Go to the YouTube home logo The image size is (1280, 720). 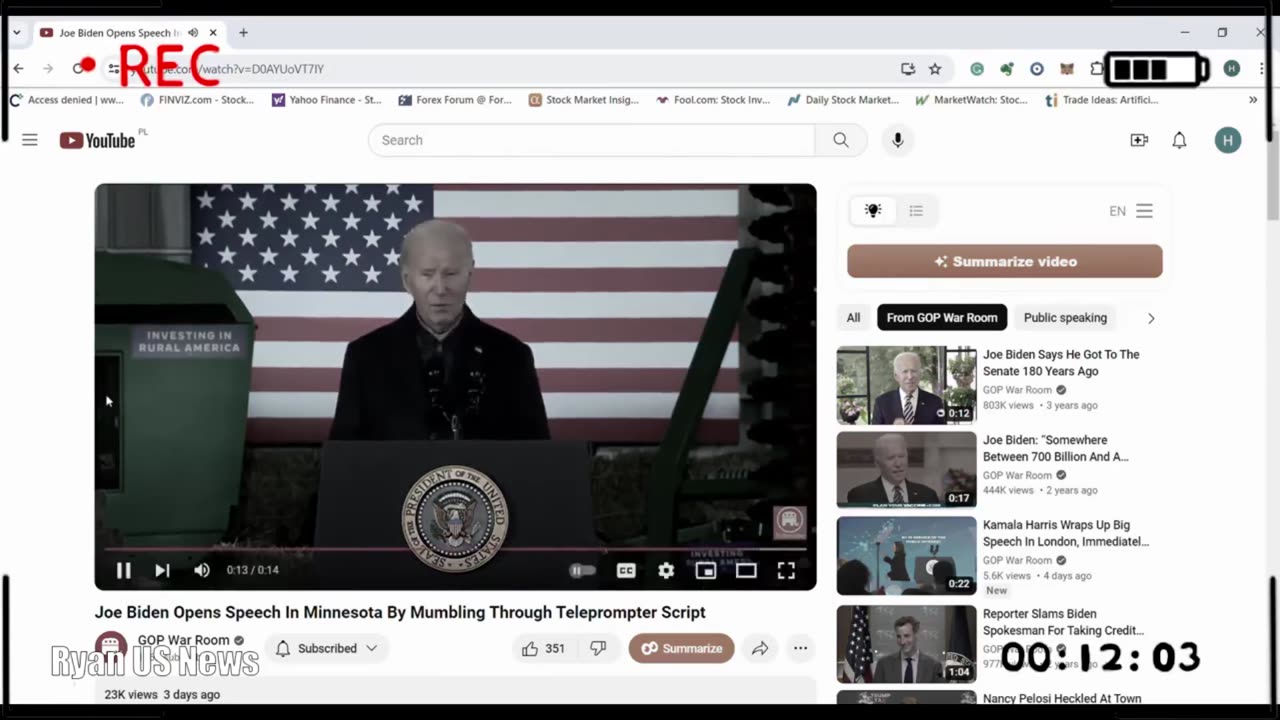pyautogui.click(x=97, y=140)
